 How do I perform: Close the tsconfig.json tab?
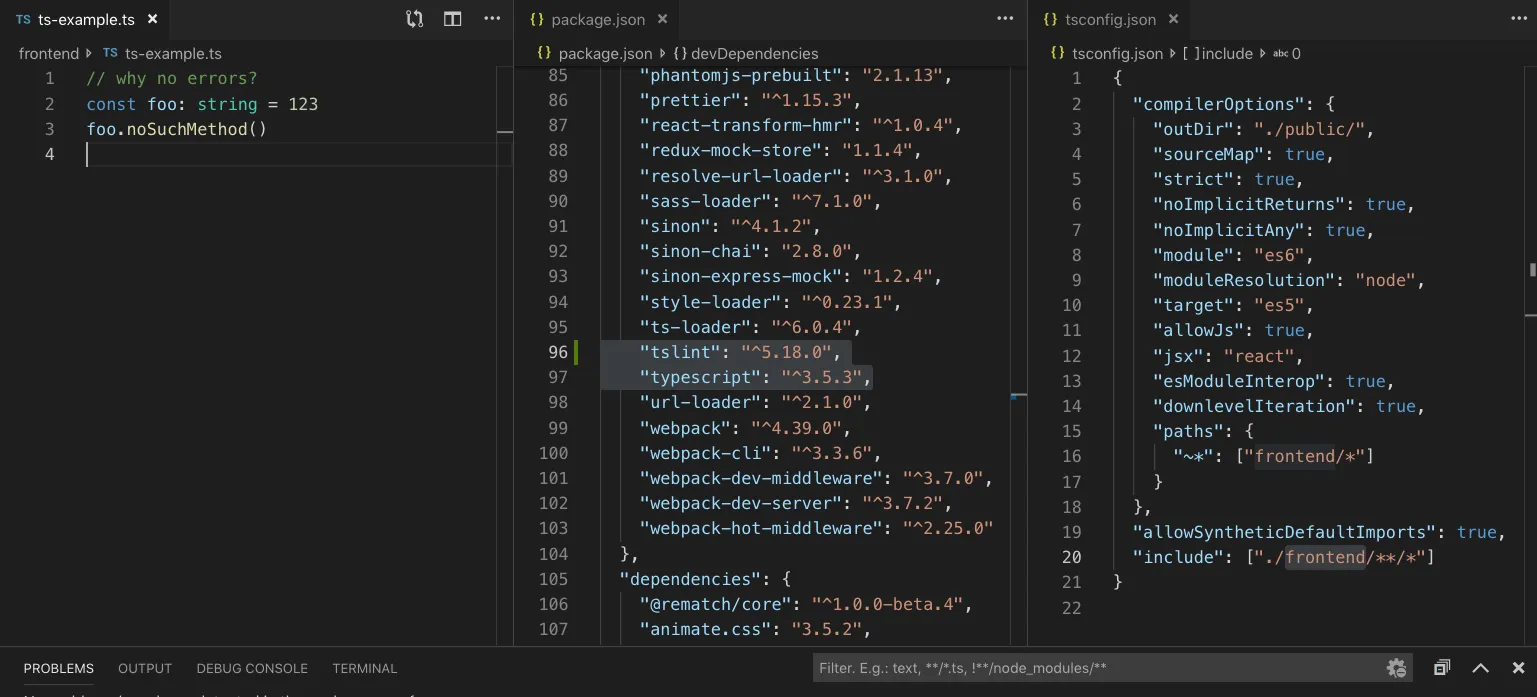tap(1174, 19)
